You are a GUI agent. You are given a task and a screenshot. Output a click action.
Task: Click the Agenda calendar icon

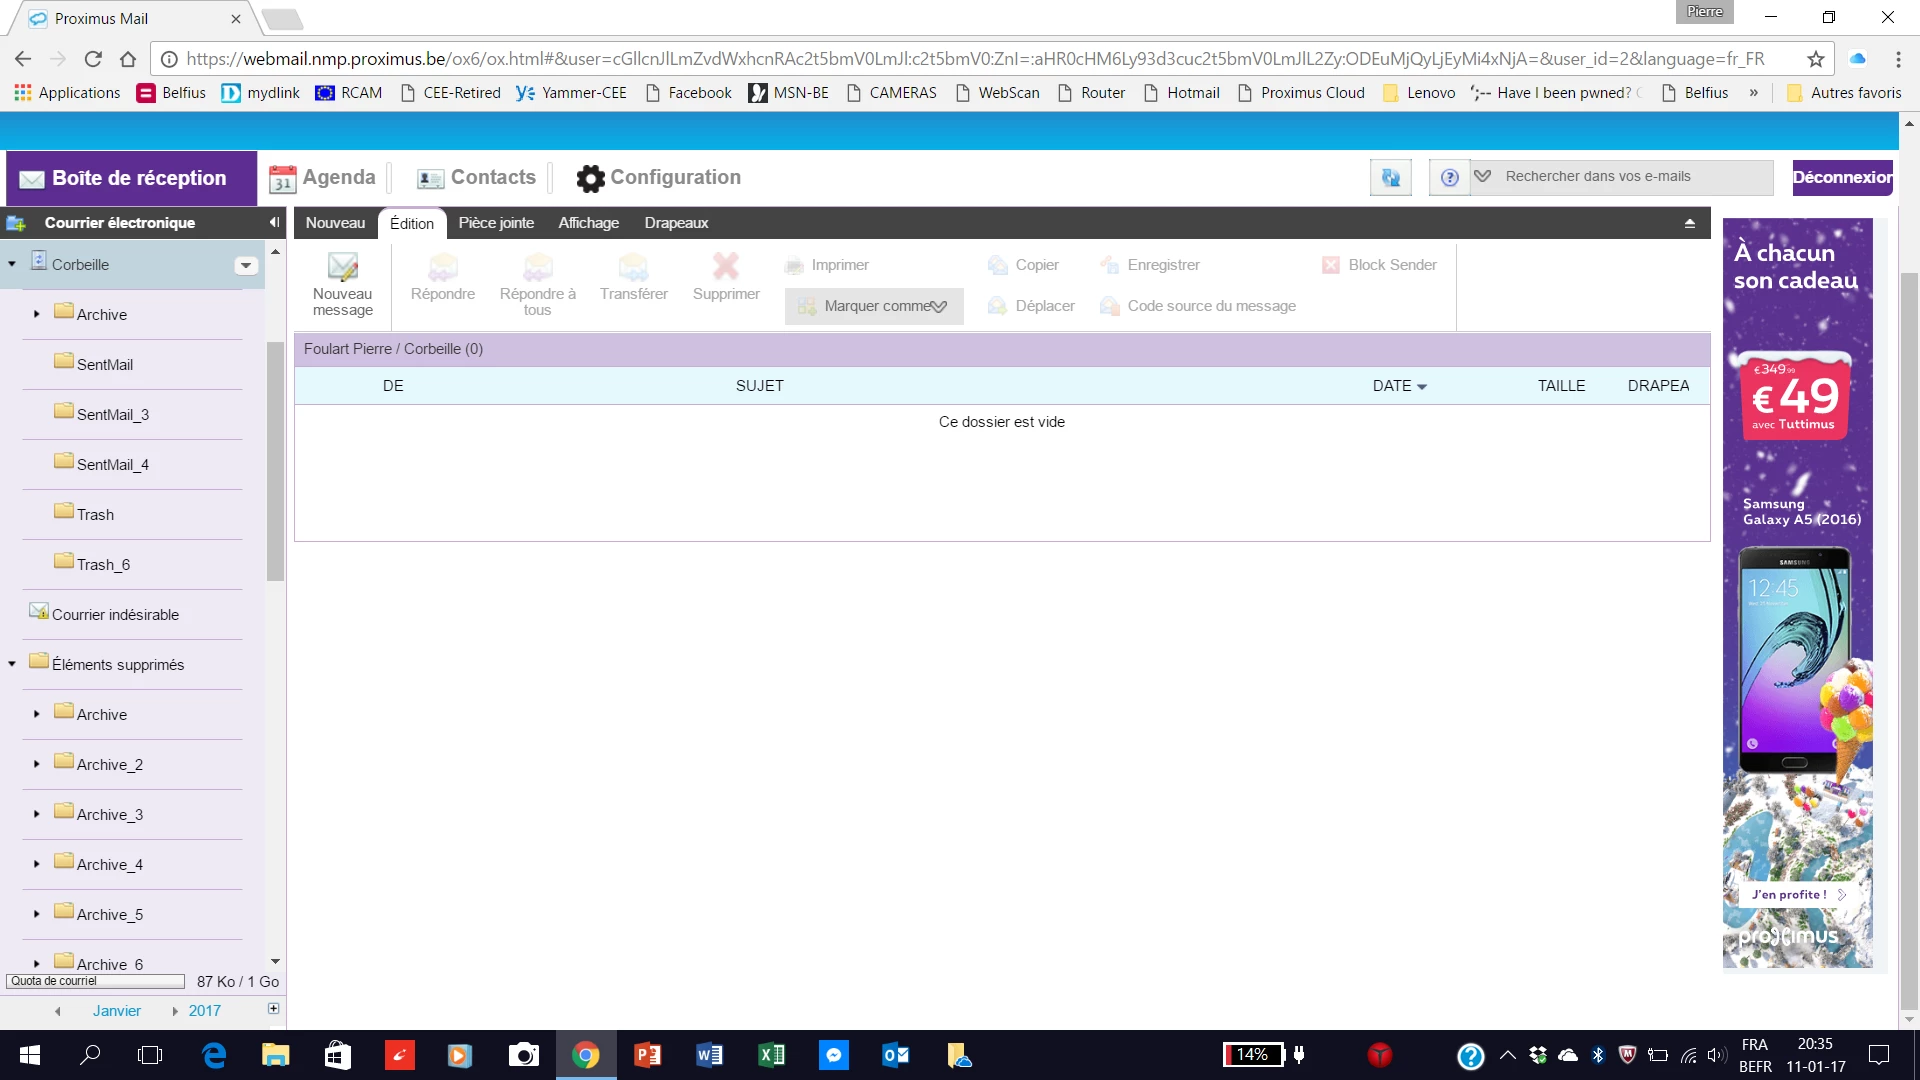[x=283, y=179]
